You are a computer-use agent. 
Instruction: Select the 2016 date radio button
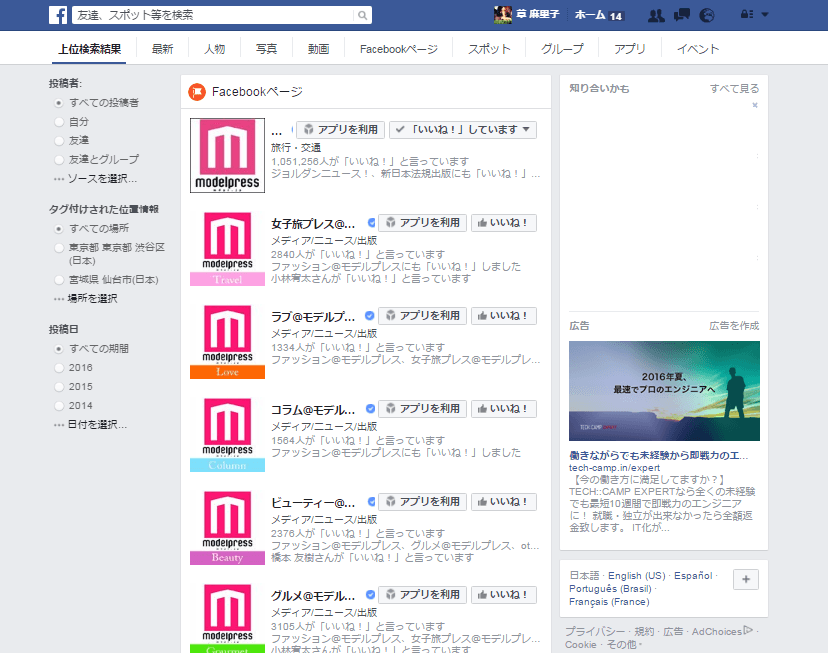pyautogui.click(x=59, y=368)
